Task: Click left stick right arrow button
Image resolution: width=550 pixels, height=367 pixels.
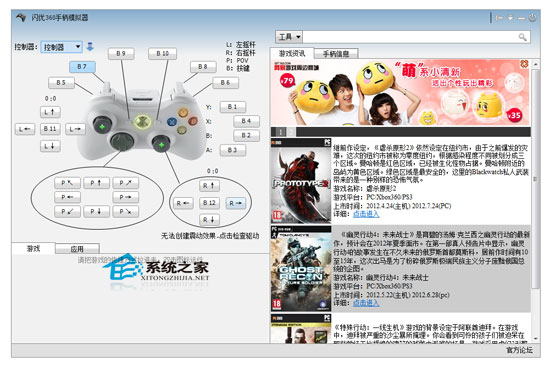Action: tap(75, 129)
